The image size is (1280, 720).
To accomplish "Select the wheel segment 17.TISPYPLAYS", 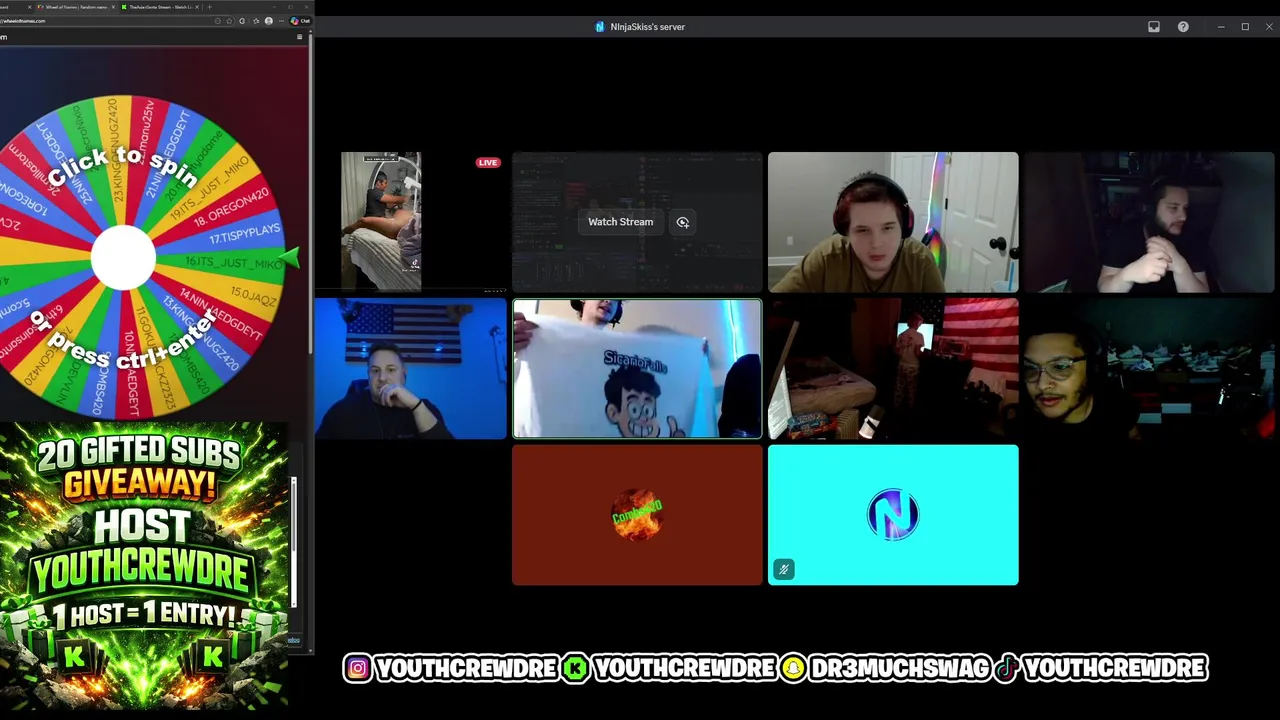I will 244,235.
